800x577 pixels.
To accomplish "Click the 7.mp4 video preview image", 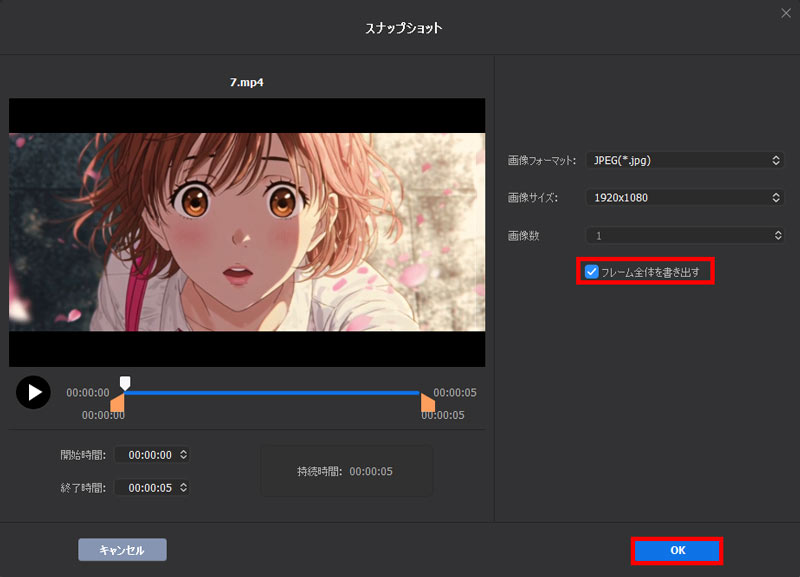I will (247, 232).
